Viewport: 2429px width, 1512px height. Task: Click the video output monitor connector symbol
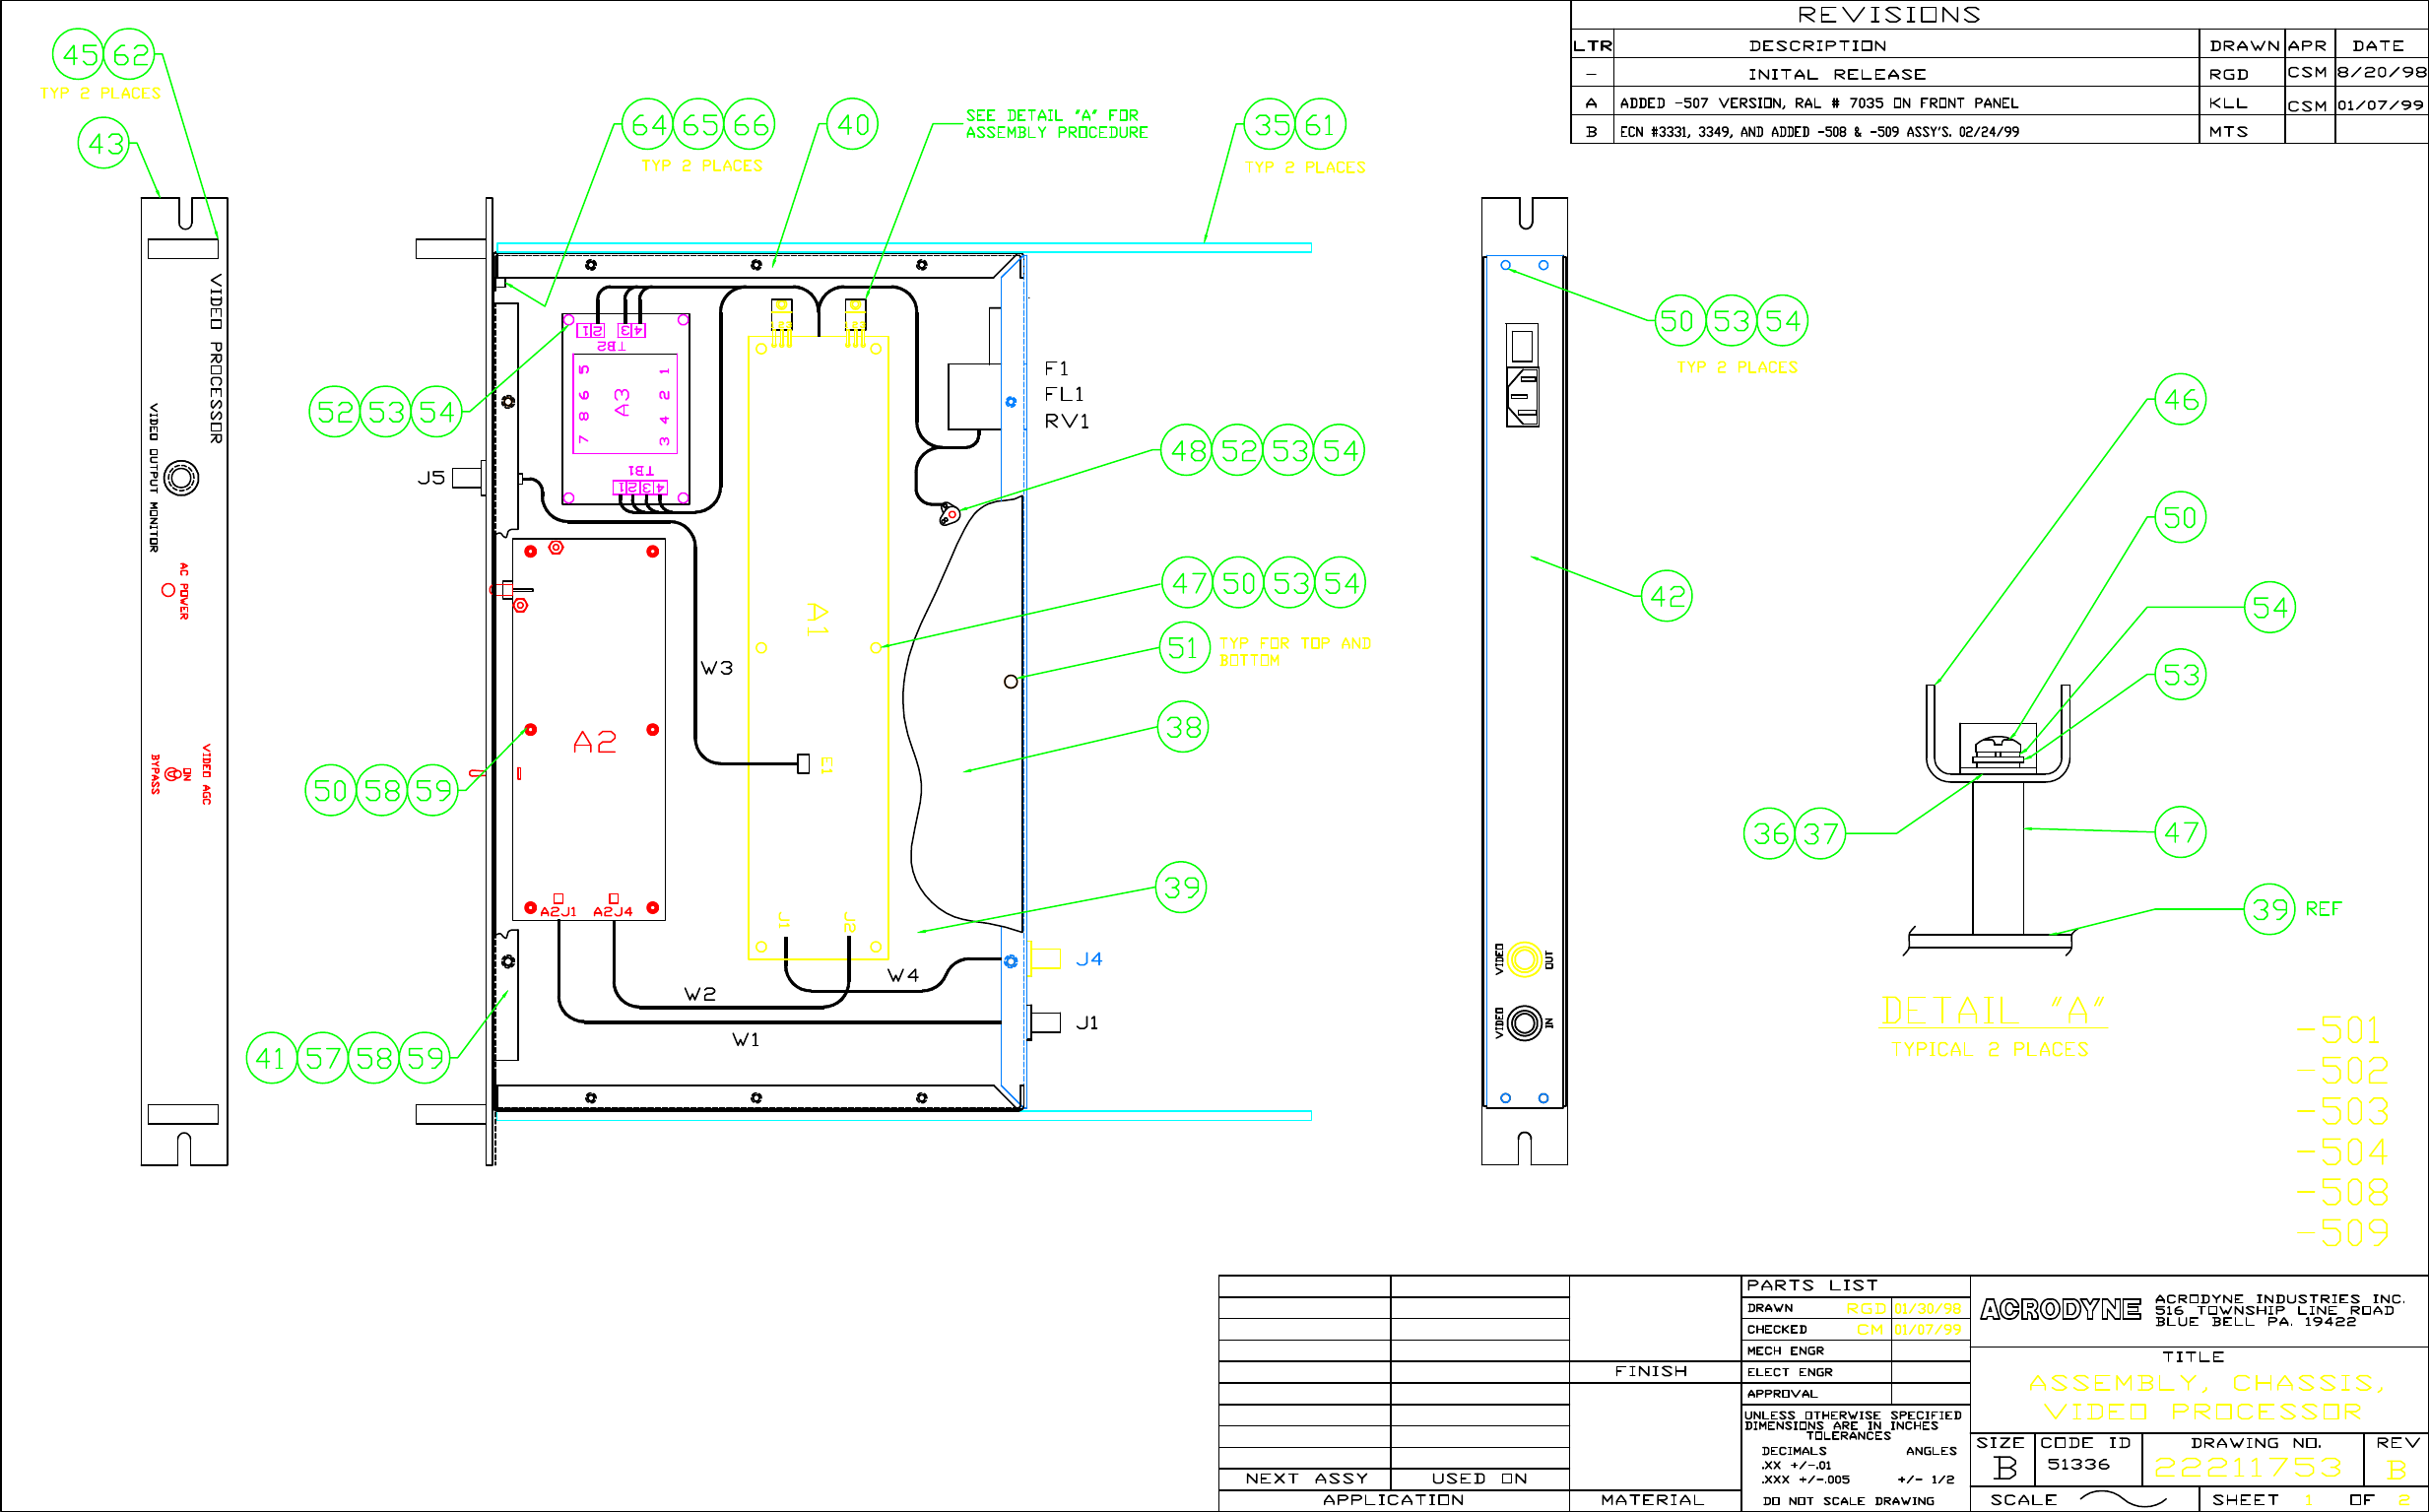(181, 478)
